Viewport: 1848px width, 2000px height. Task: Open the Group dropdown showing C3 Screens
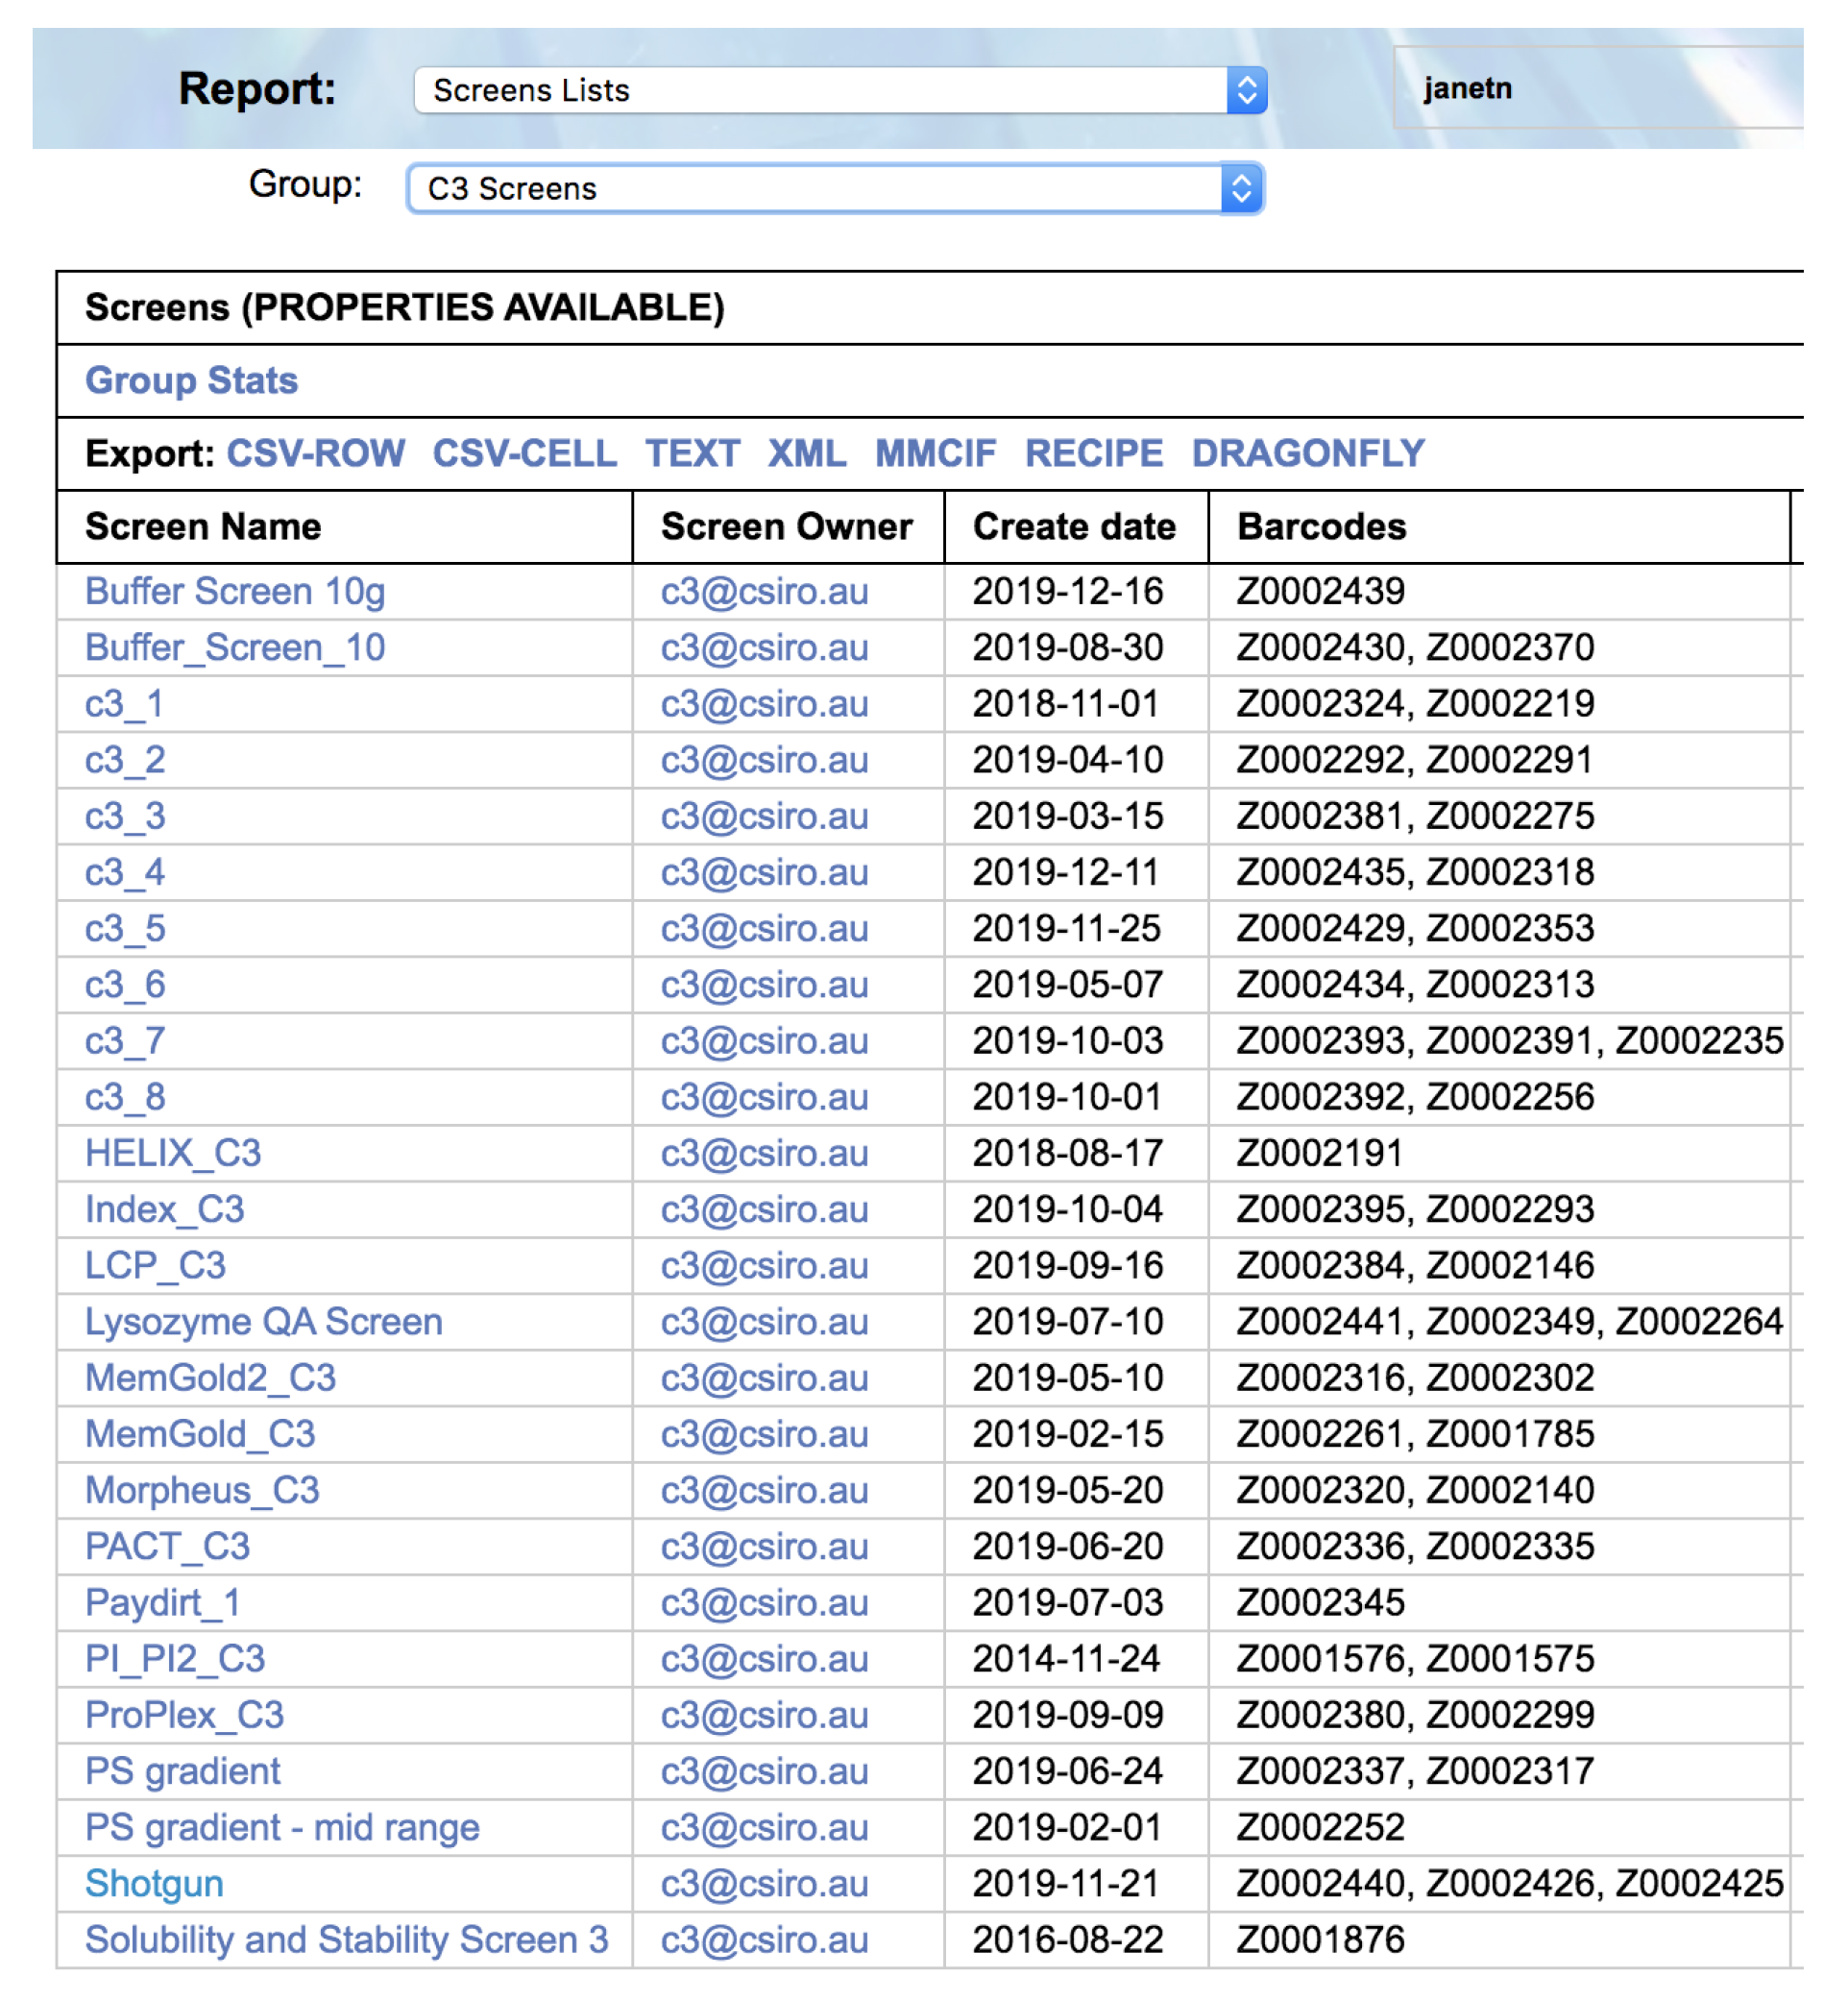(836, 189)
